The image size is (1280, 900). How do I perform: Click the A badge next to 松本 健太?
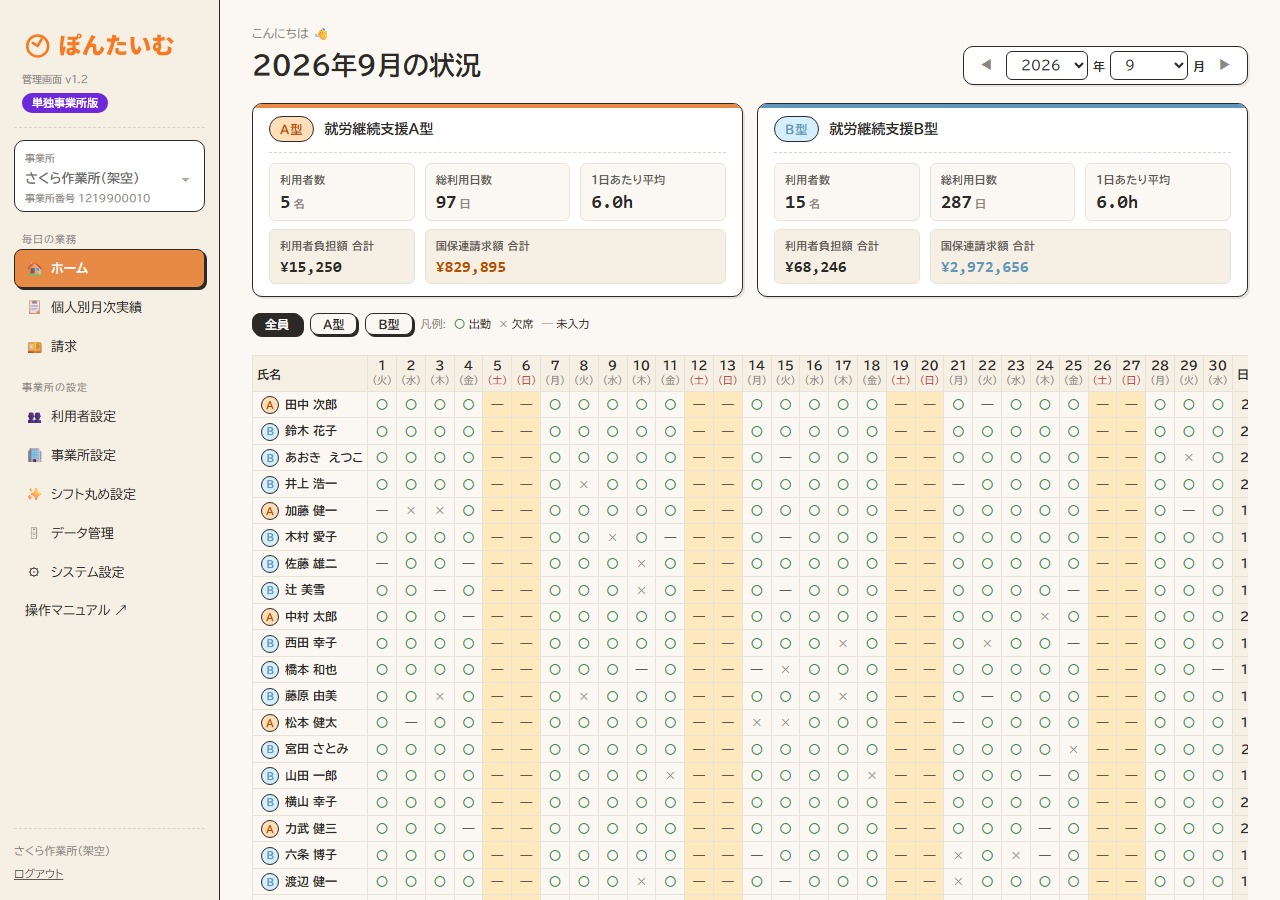(x=269, y=723)
